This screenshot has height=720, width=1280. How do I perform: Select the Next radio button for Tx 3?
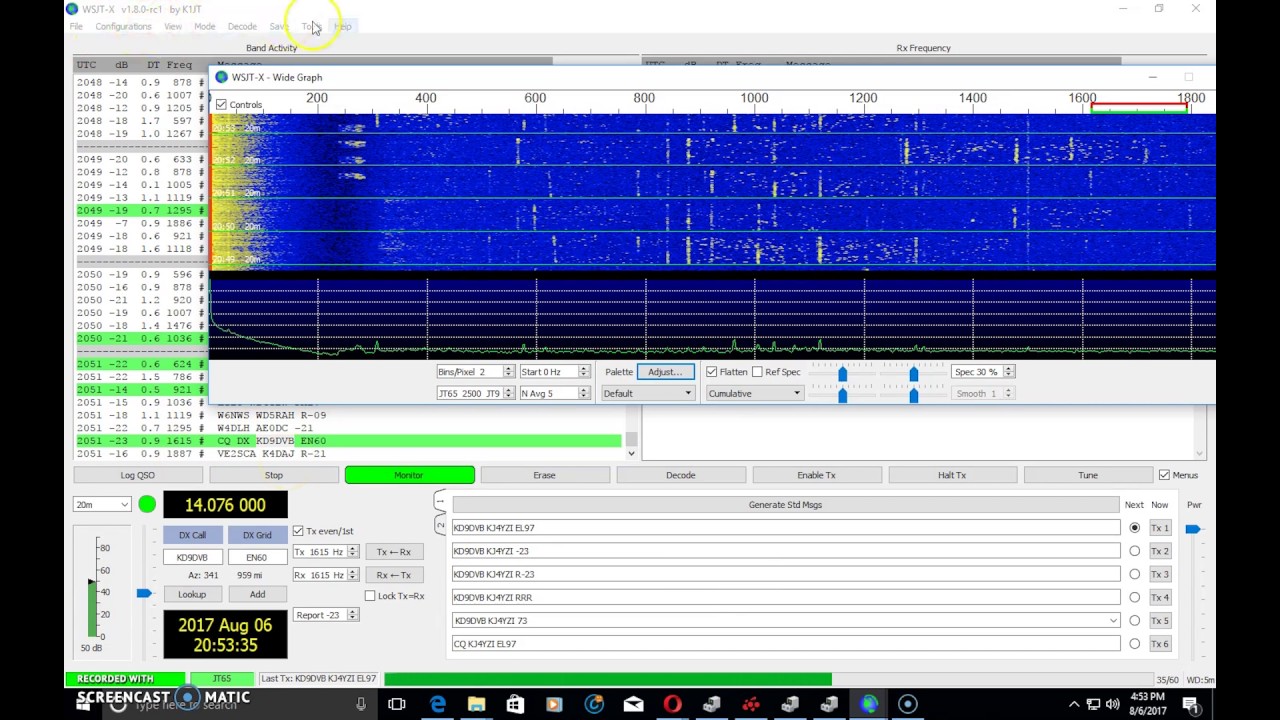1134,574
